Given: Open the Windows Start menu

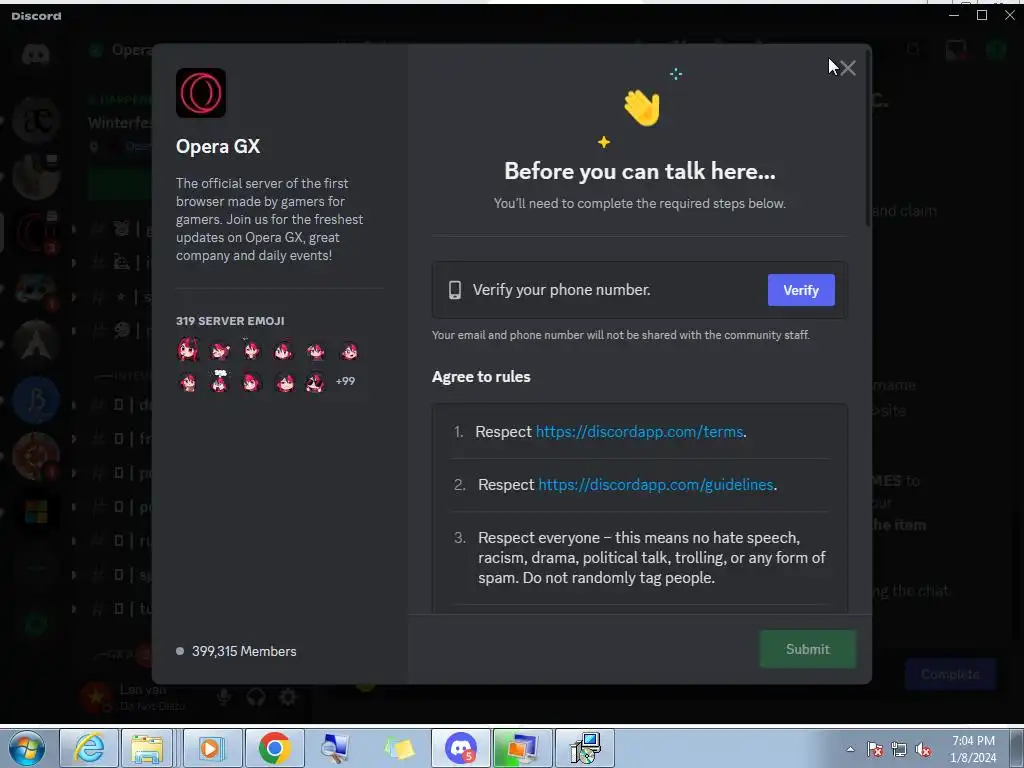Looking at the screenshot, I should coord(26,748).
